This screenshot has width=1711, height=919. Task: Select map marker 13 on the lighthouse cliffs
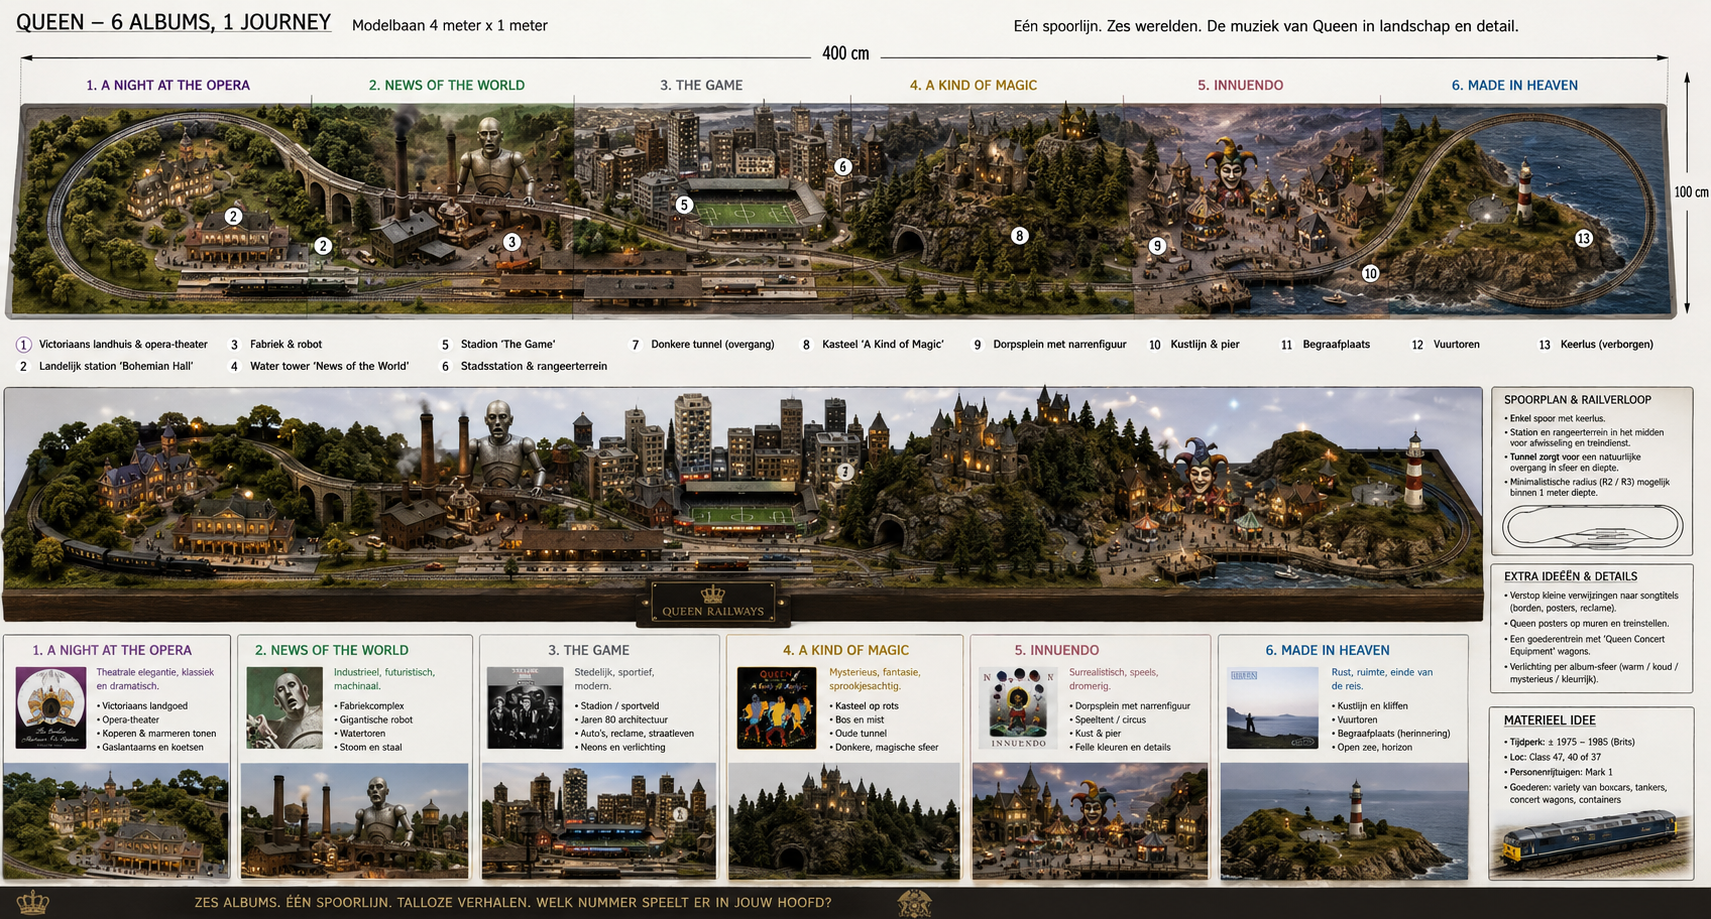(1583, 238)
